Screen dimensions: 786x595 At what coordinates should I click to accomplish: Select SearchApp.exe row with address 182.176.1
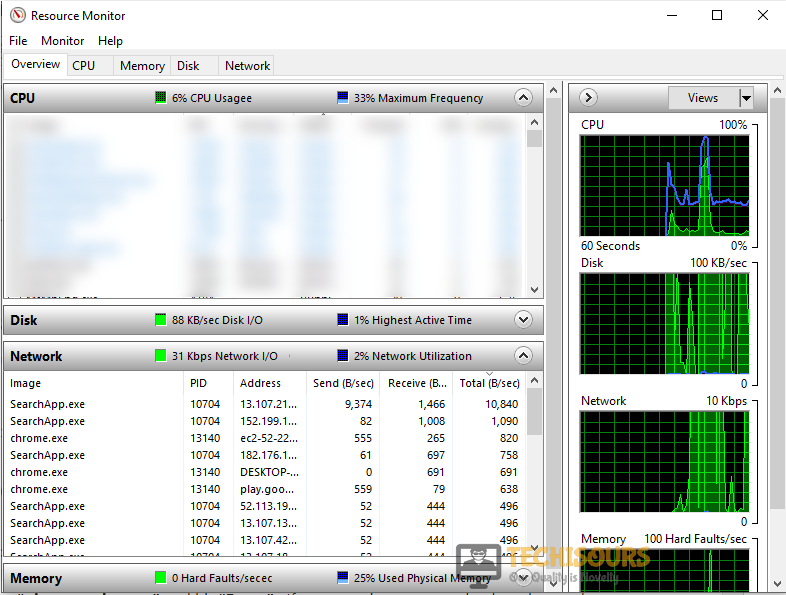tap(265, 455)
